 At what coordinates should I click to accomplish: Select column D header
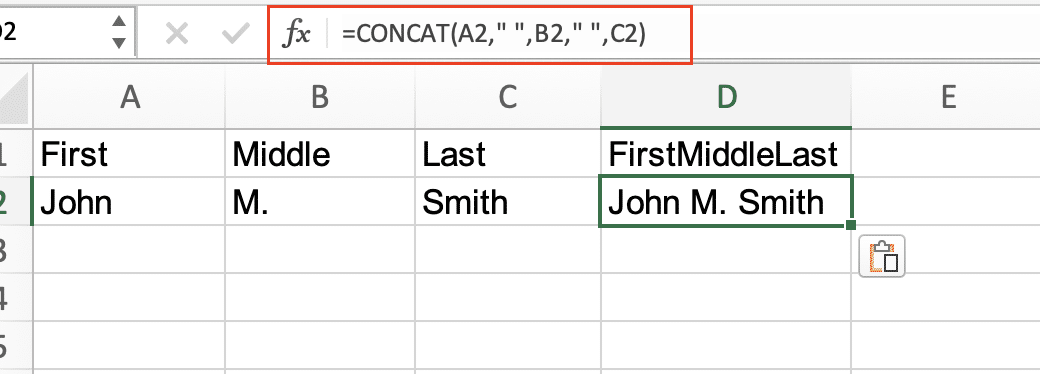click(726, 98)
